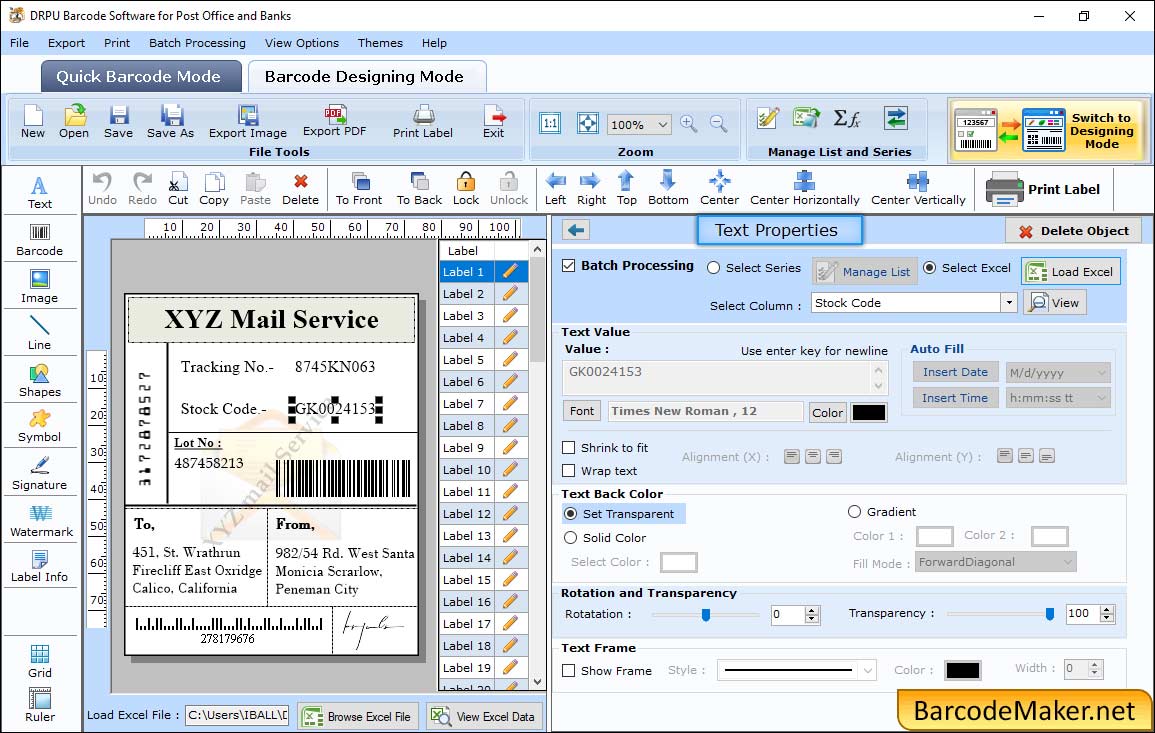This screenshot has width=1155, height=733.
Task: Click the Browse Excel File button
Action: (x=359, y=717)
